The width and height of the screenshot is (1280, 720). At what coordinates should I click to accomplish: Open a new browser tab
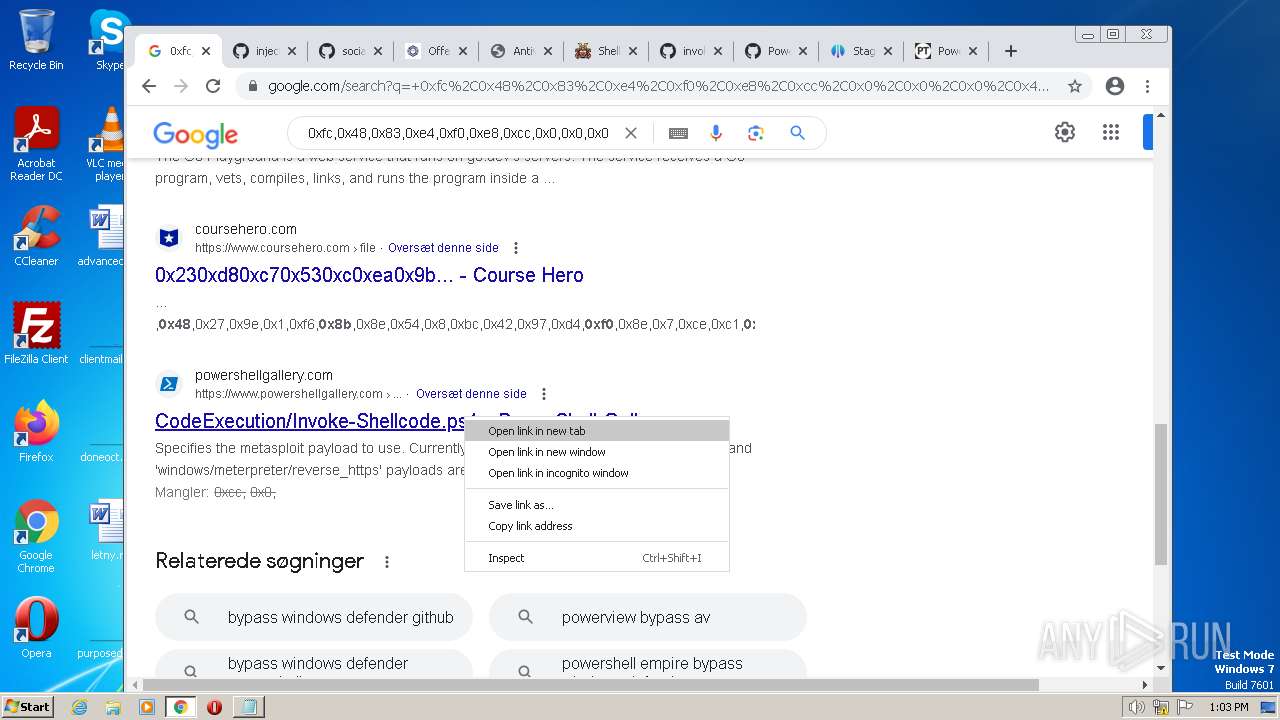click(x=1011, y=51)
